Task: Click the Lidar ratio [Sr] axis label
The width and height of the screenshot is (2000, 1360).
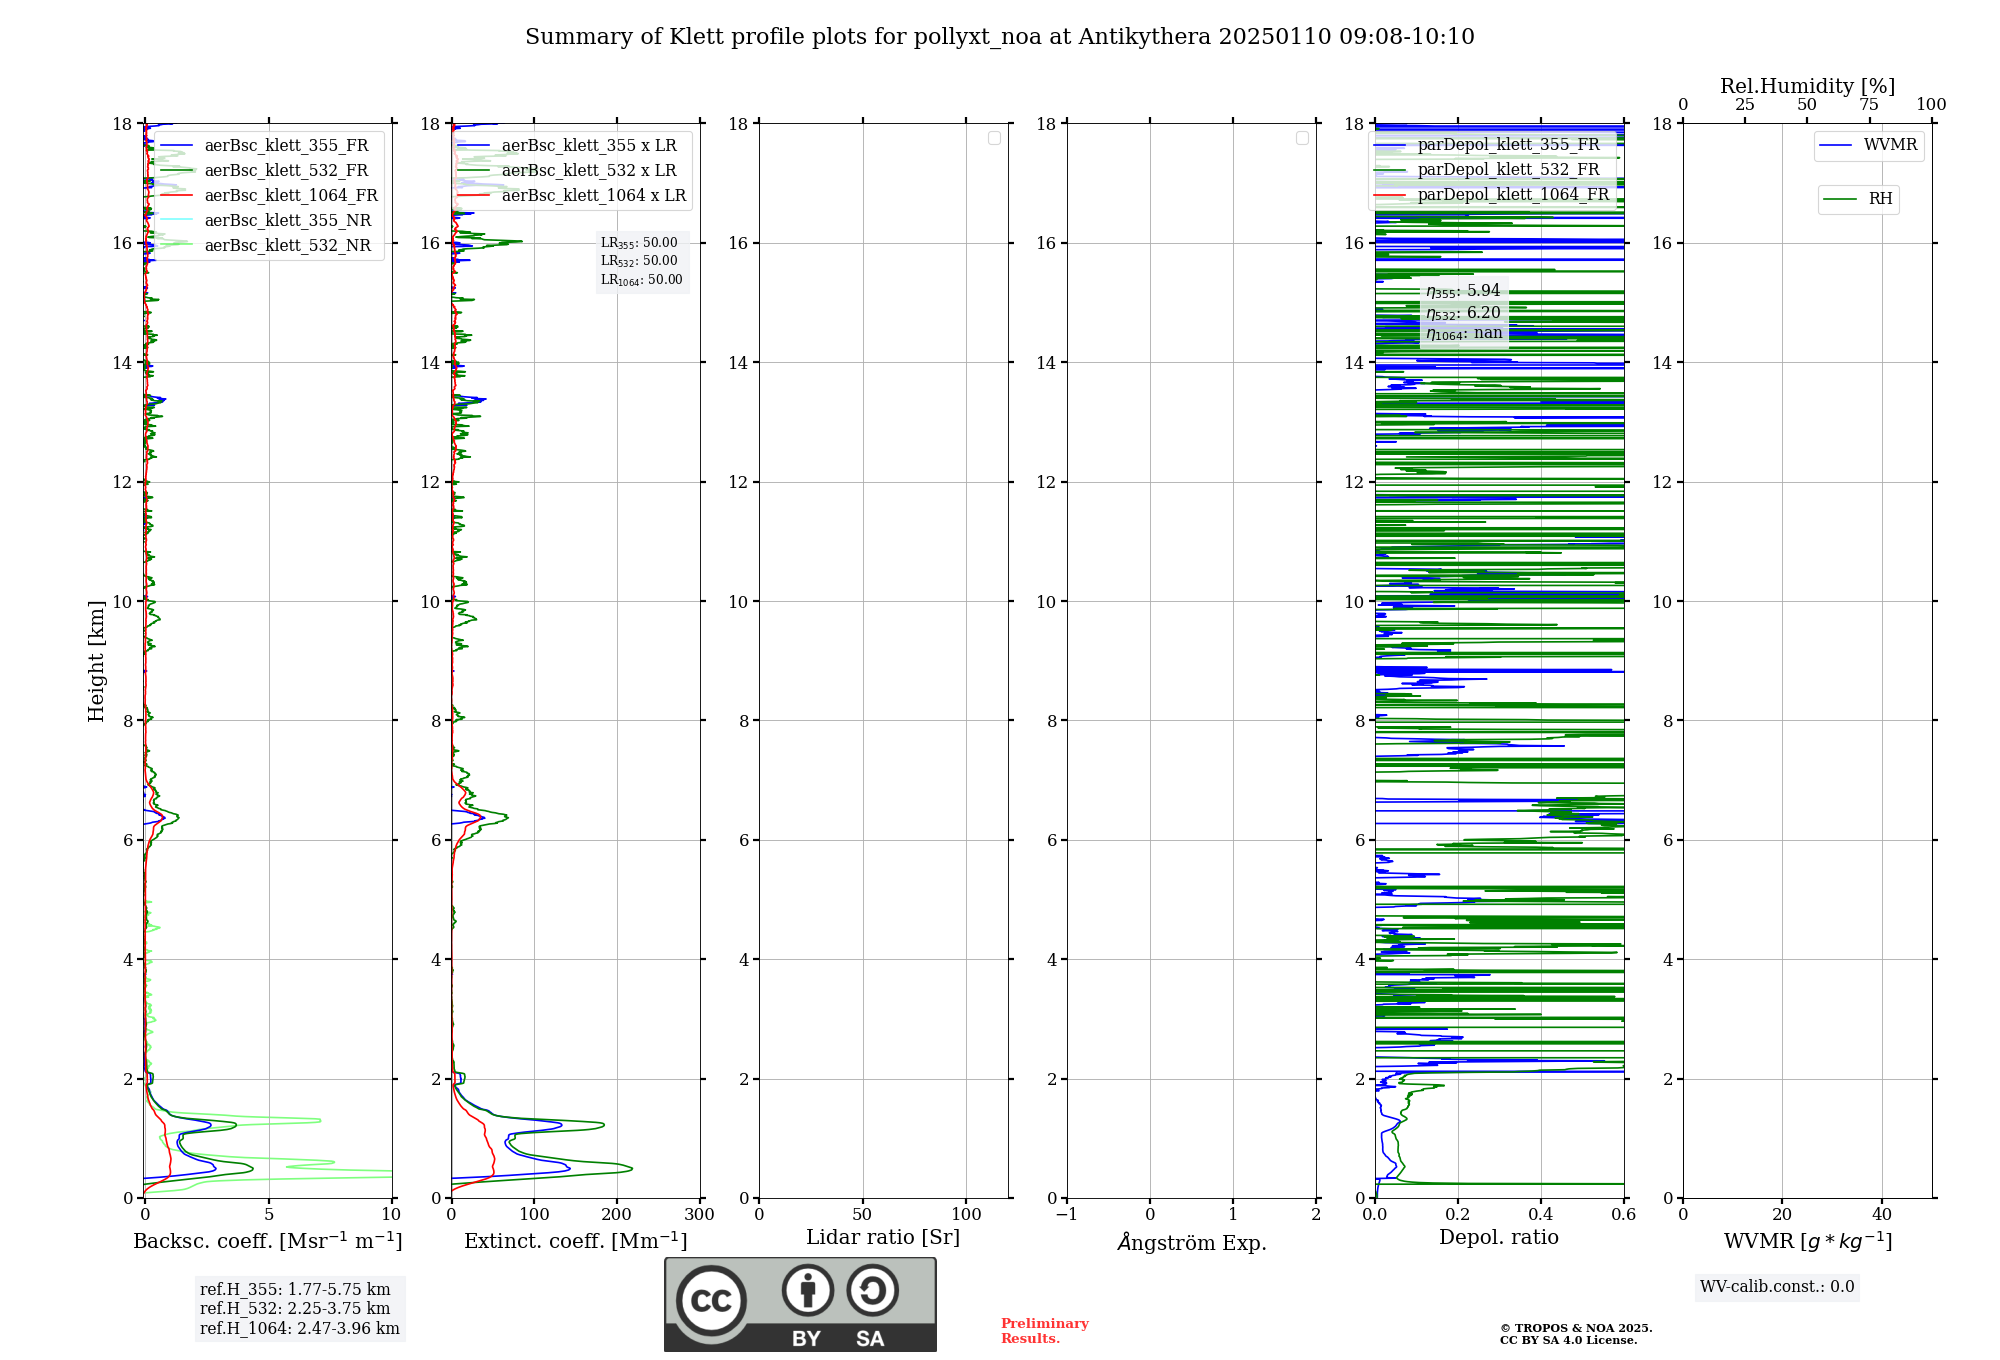Action: pos(883,1238)
